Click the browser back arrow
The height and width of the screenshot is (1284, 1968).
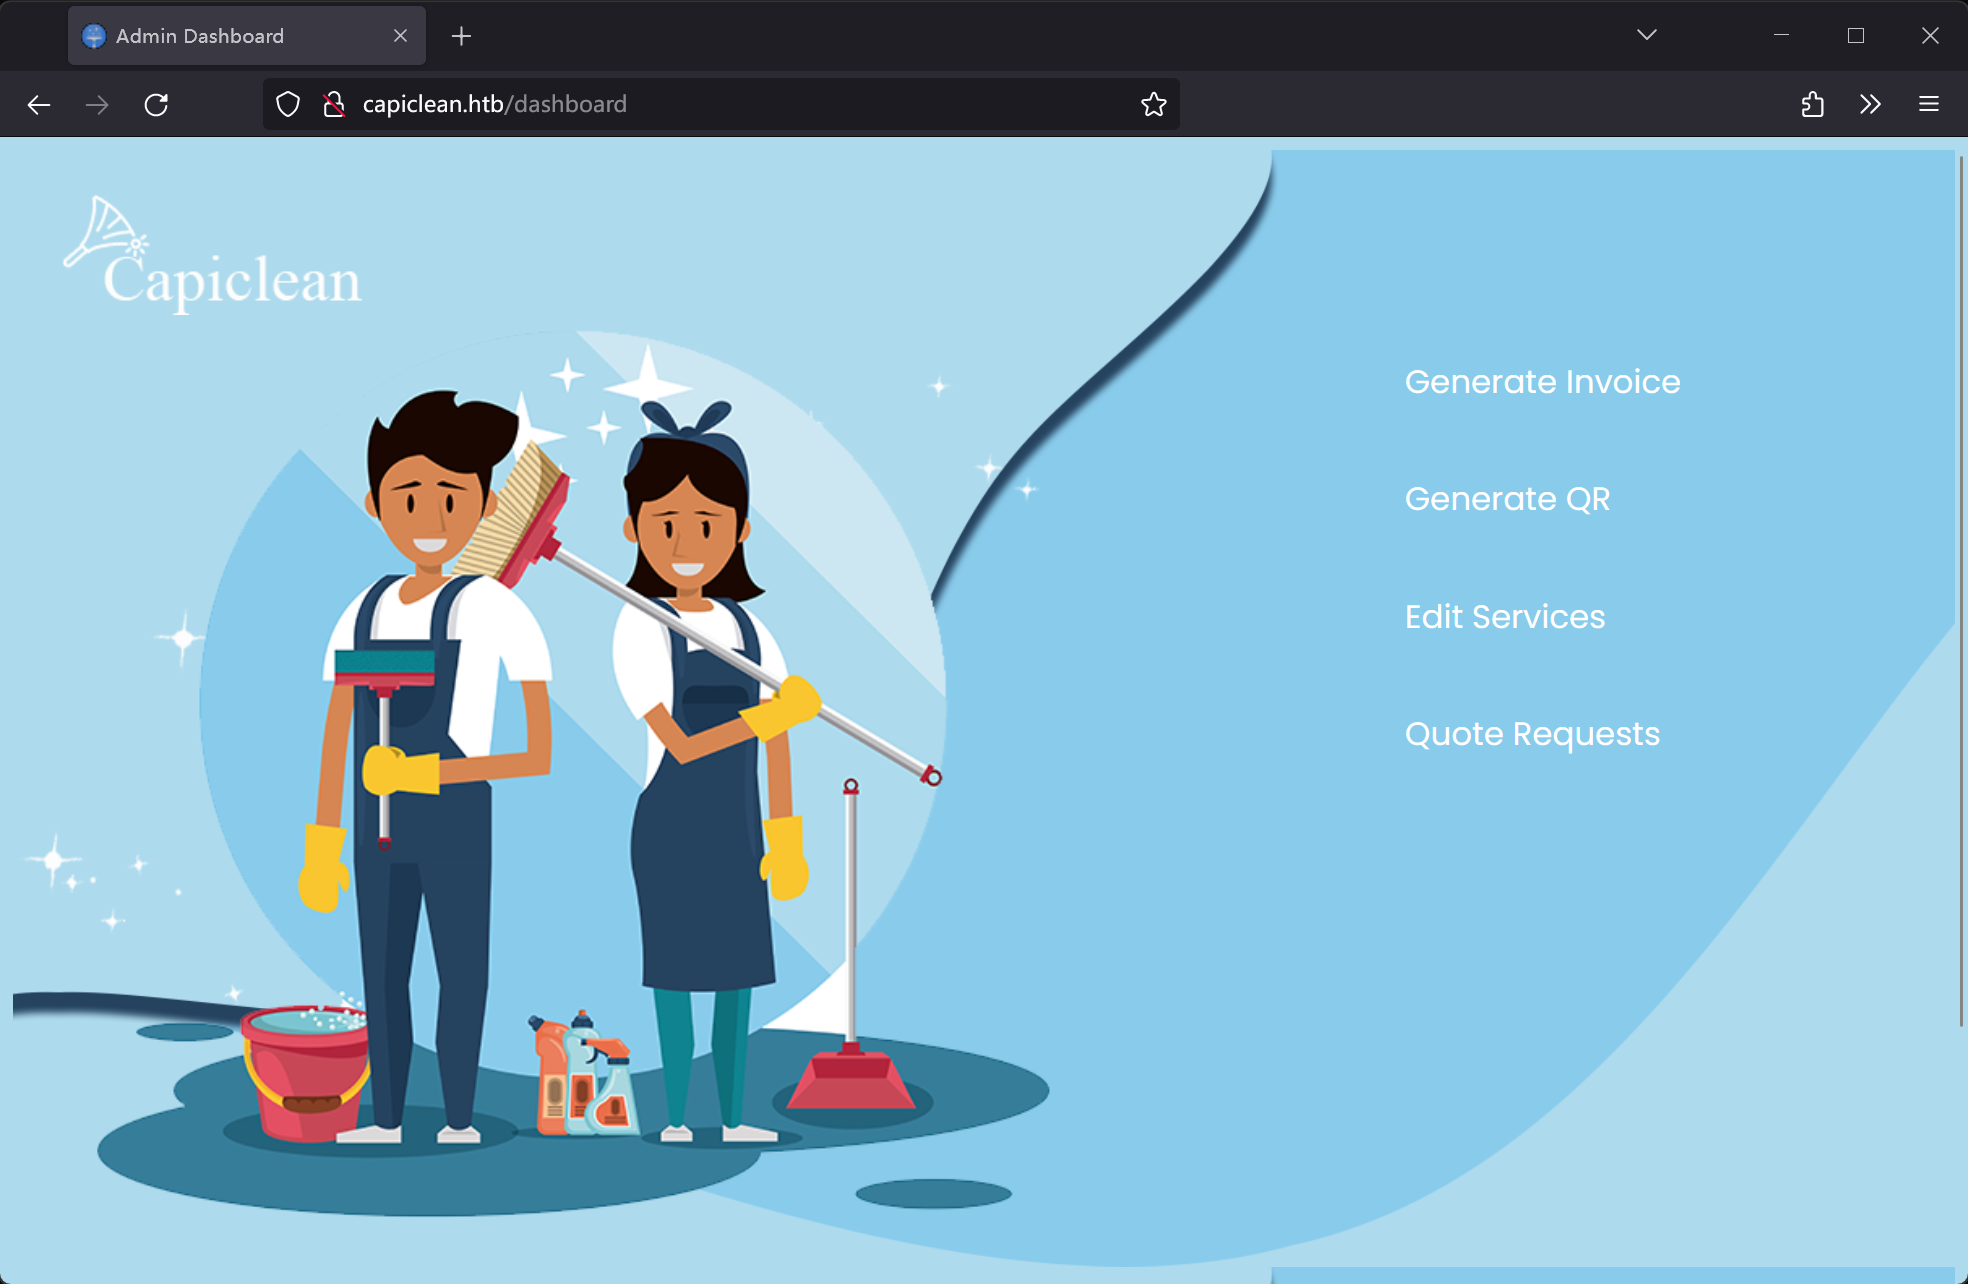[x=39, y=104]
